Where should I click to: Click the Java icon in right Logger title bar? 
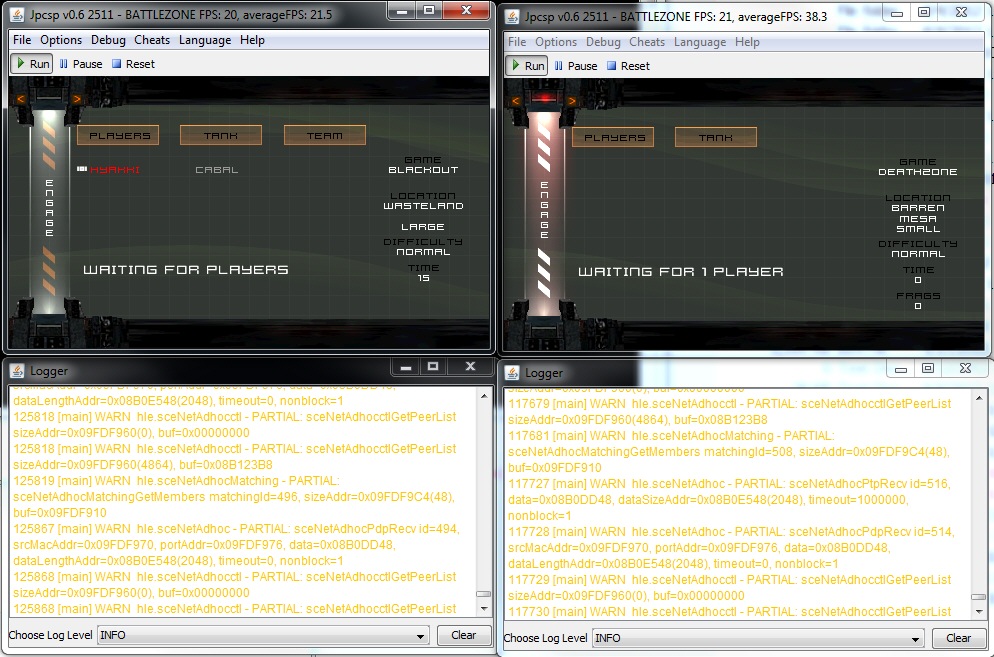[x=513, y=373]
